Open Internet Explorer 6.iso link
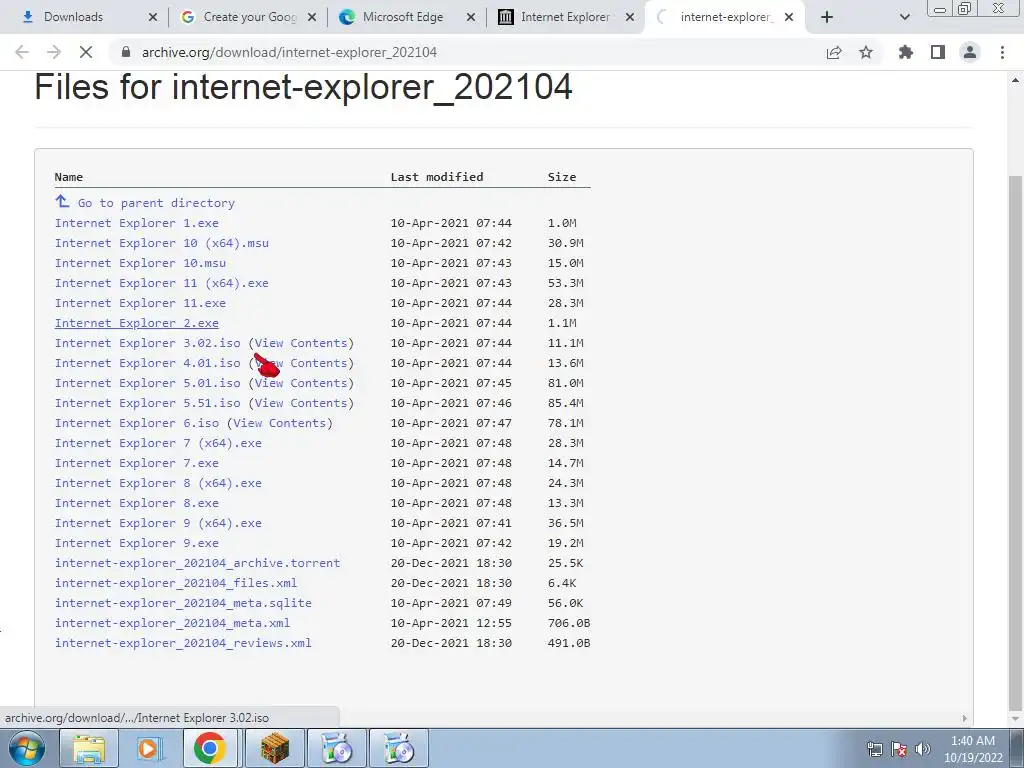Viewport: 1024px width, 768px height. 136,423
